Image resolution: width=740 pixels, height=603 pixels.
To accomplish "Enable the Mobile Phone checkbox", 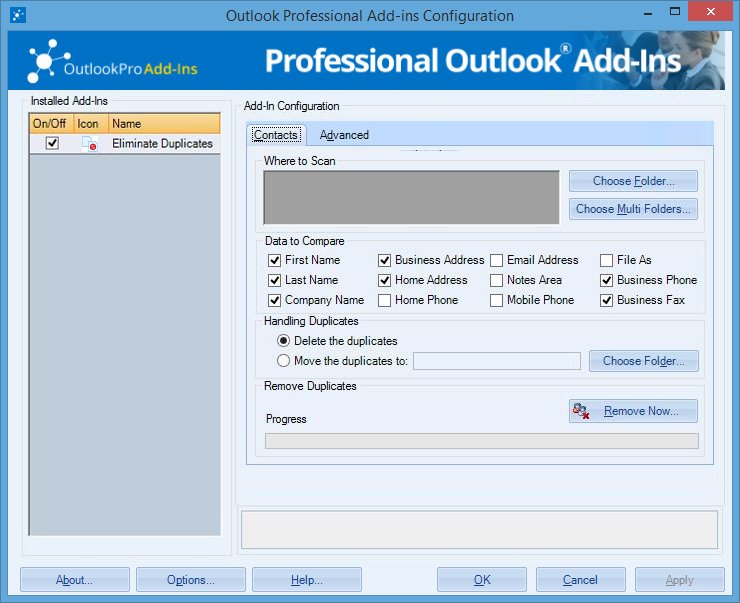I will (496, 300).
